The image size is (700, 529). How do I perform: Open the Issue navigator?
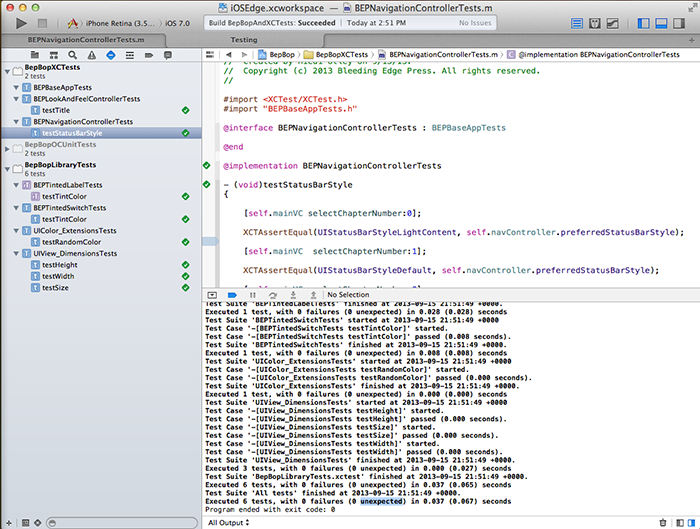coord(92,55)
